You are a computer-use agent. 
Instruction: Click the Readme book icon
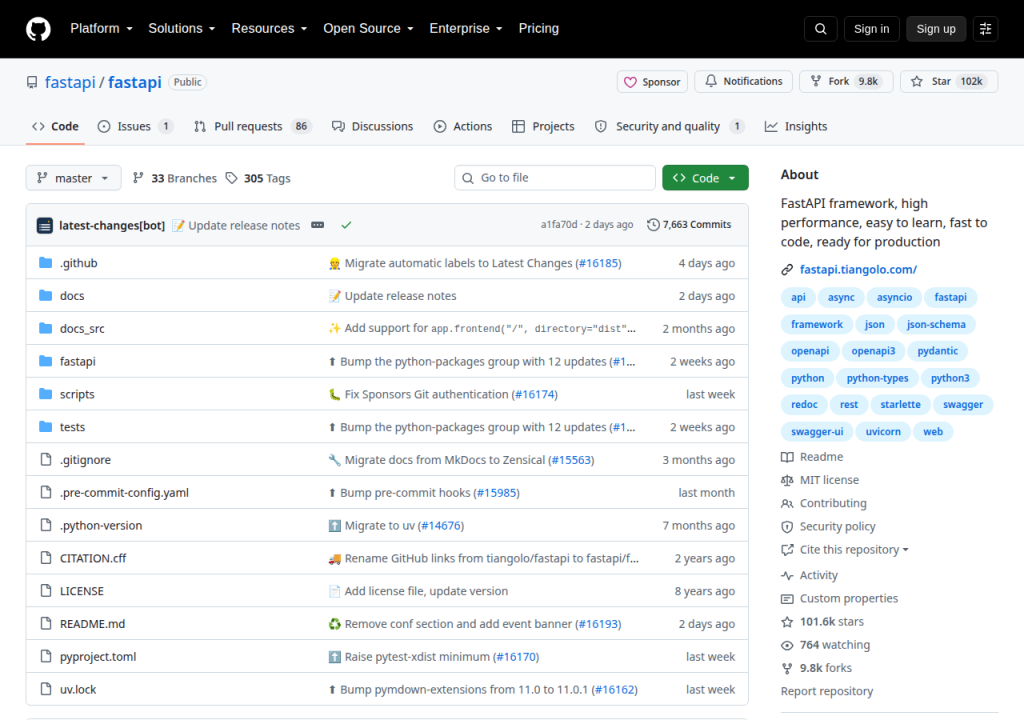[787, 457]
